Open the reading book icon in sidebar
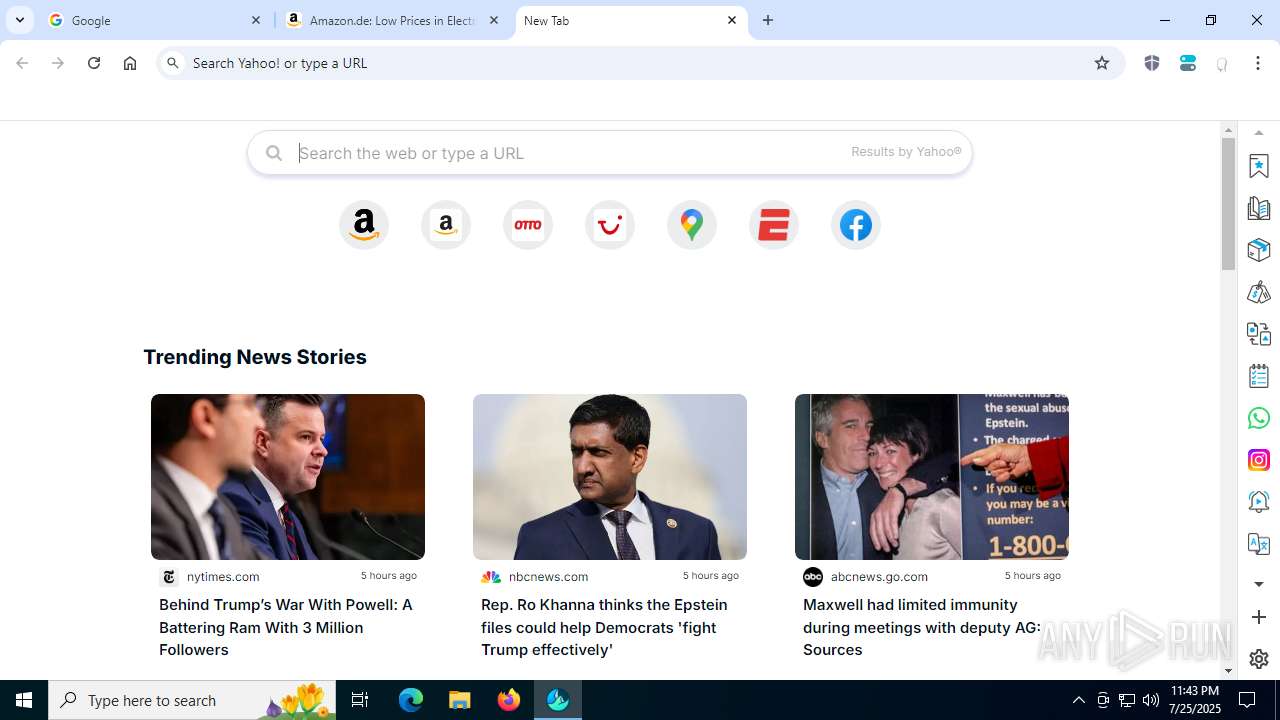 (1259, 208)
